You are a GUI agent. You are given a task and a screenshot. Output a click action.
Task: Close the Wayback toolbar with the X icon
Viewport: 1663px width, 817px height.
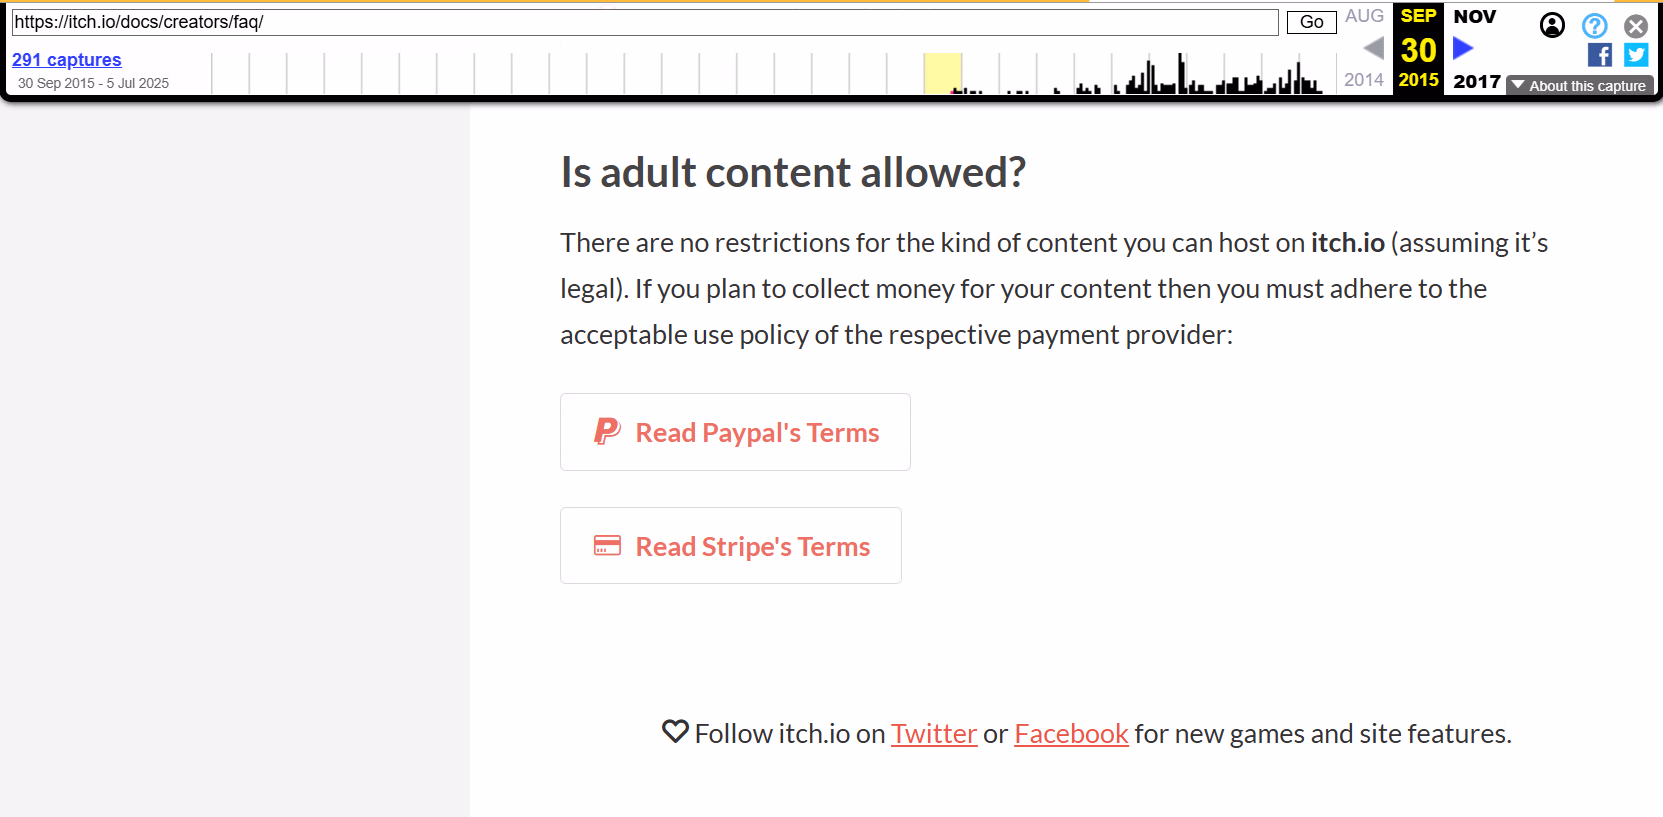[x=1636, y=26]
